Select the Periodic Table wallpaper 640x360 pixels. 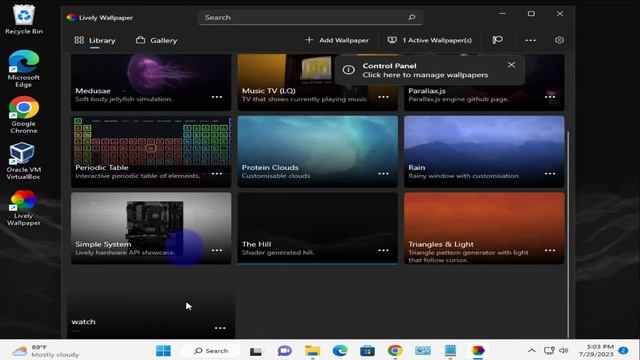[x=151, y=151]
